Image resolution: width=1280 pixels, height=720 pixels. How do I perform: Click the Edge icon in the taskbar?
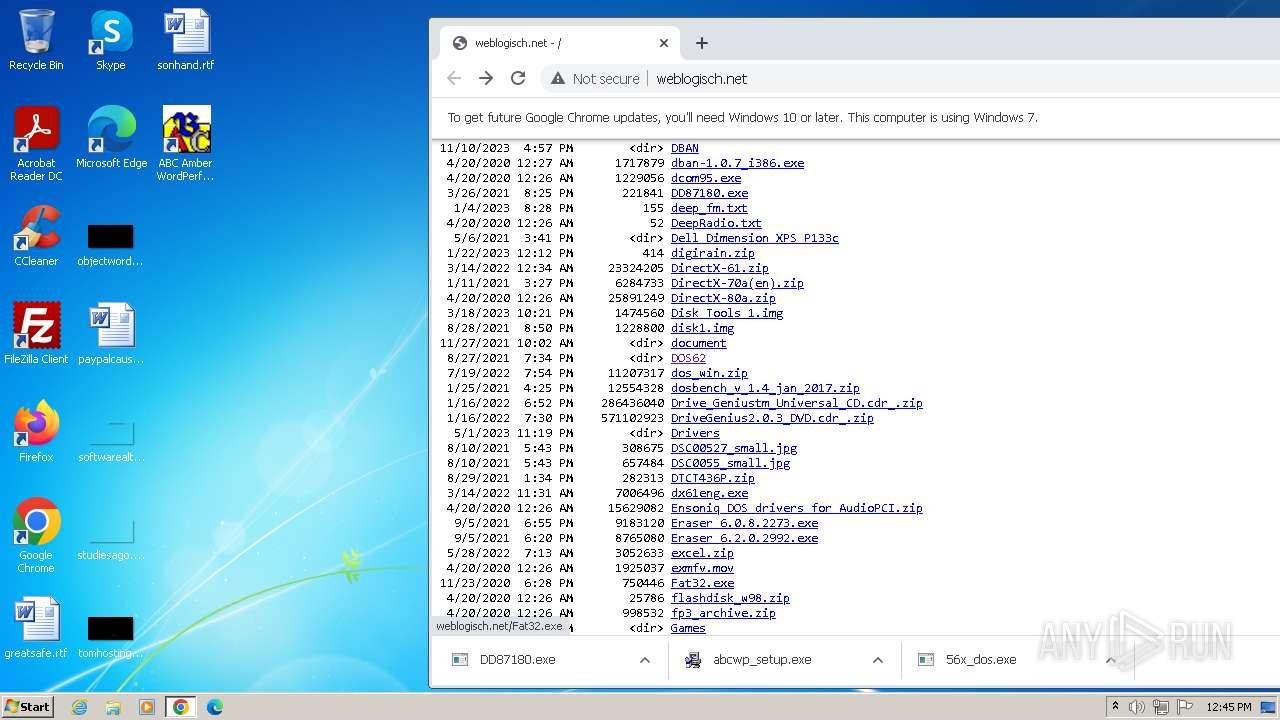point(214,707)
